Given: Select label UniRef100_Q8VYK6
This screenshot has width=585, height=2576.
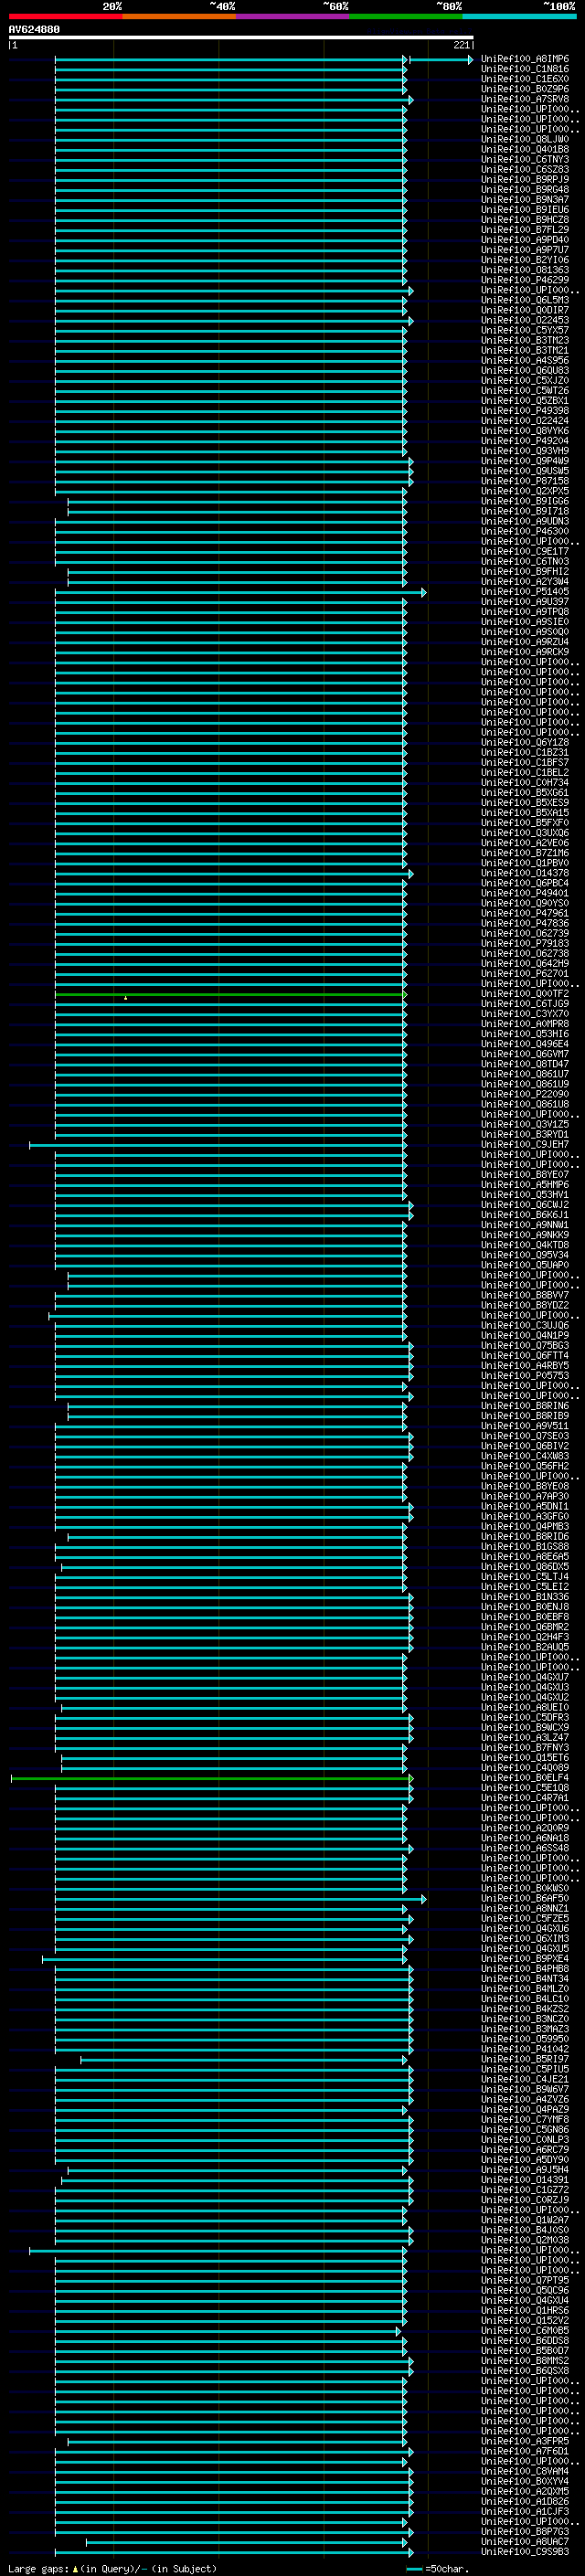Looking at the screenshot, I should click(525, 431).
